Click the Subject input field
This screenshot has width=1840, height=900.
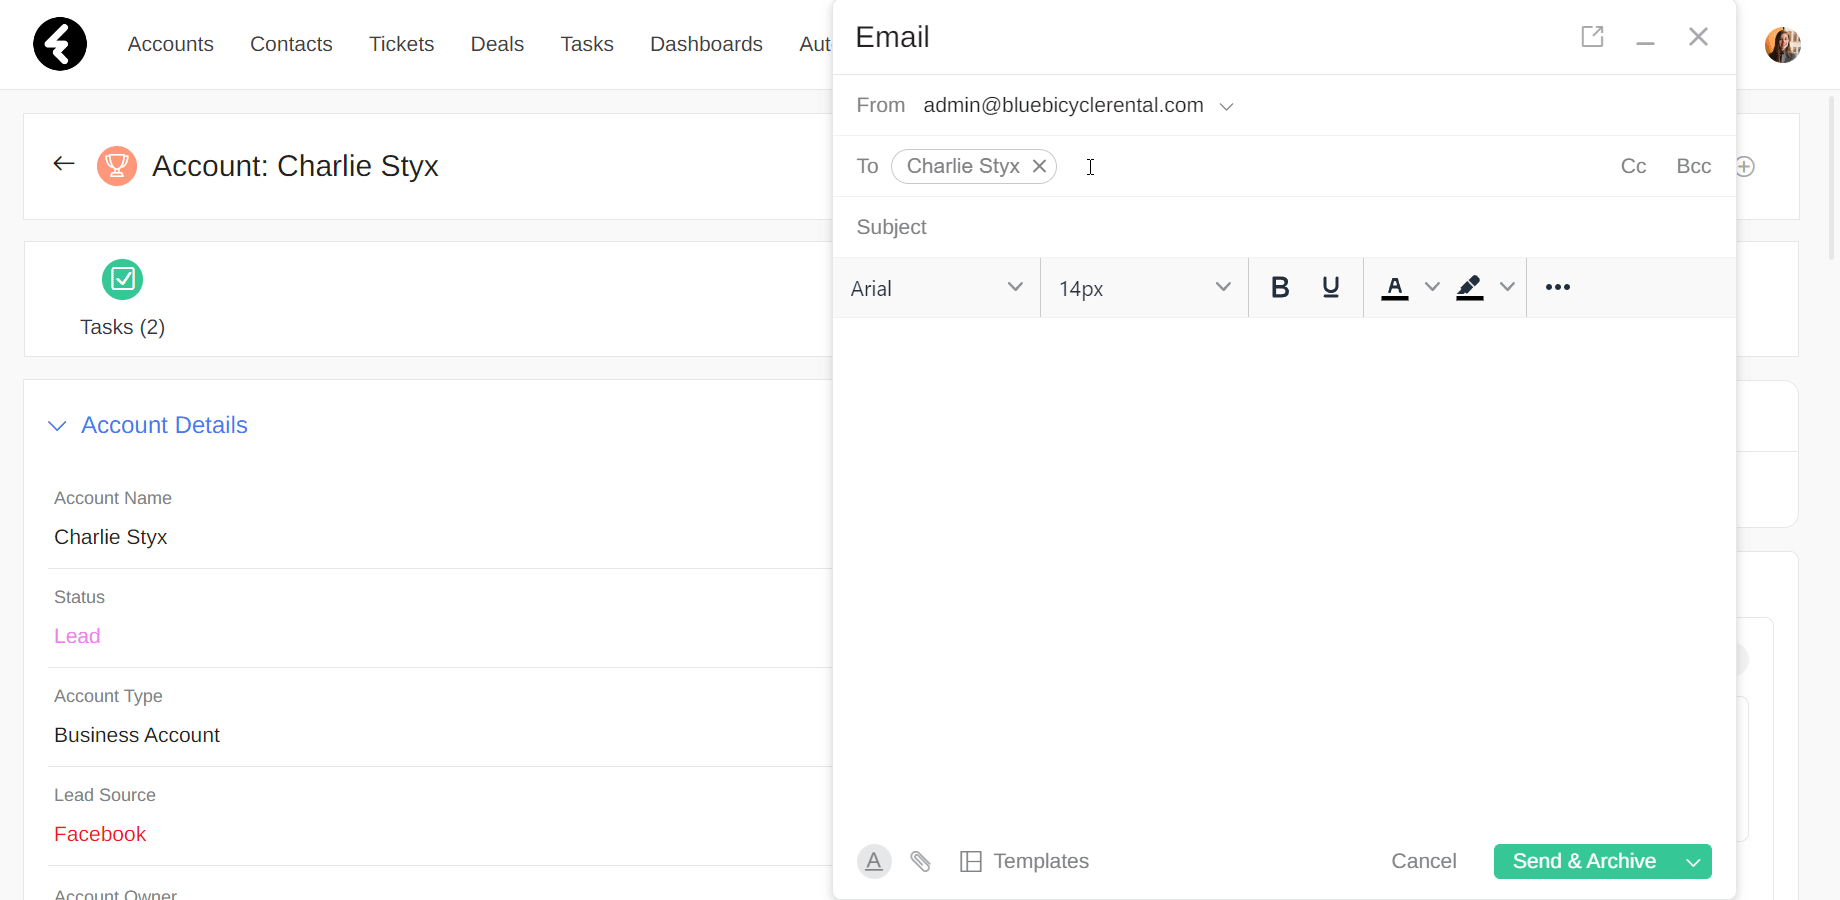tap(1284, 227)
